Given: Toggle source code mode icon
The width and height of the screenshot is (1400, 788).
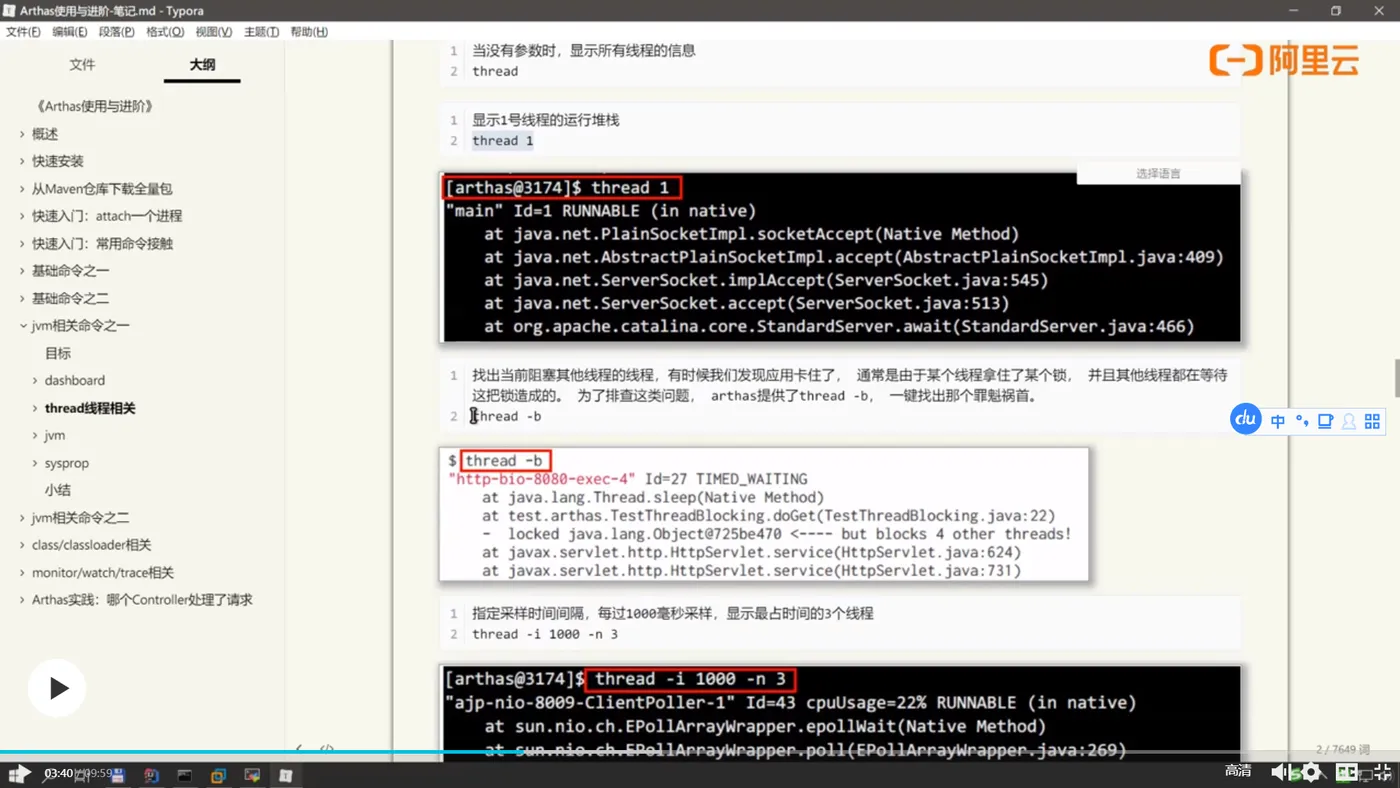Looking at the screenshot, I should [x=326, y=748].
